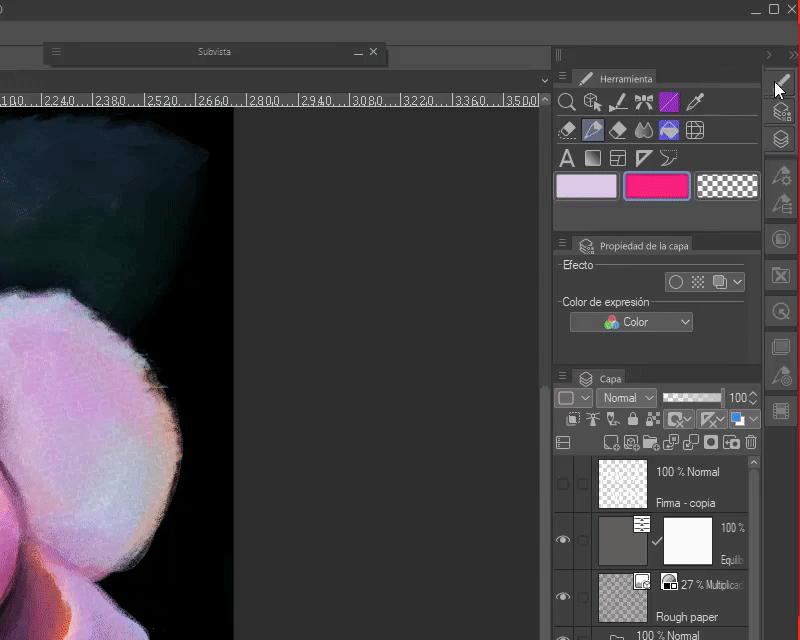The image size is (800, 640).
Task: Toggle two-pane layer palette view icon
Action: tap(563, 442)
